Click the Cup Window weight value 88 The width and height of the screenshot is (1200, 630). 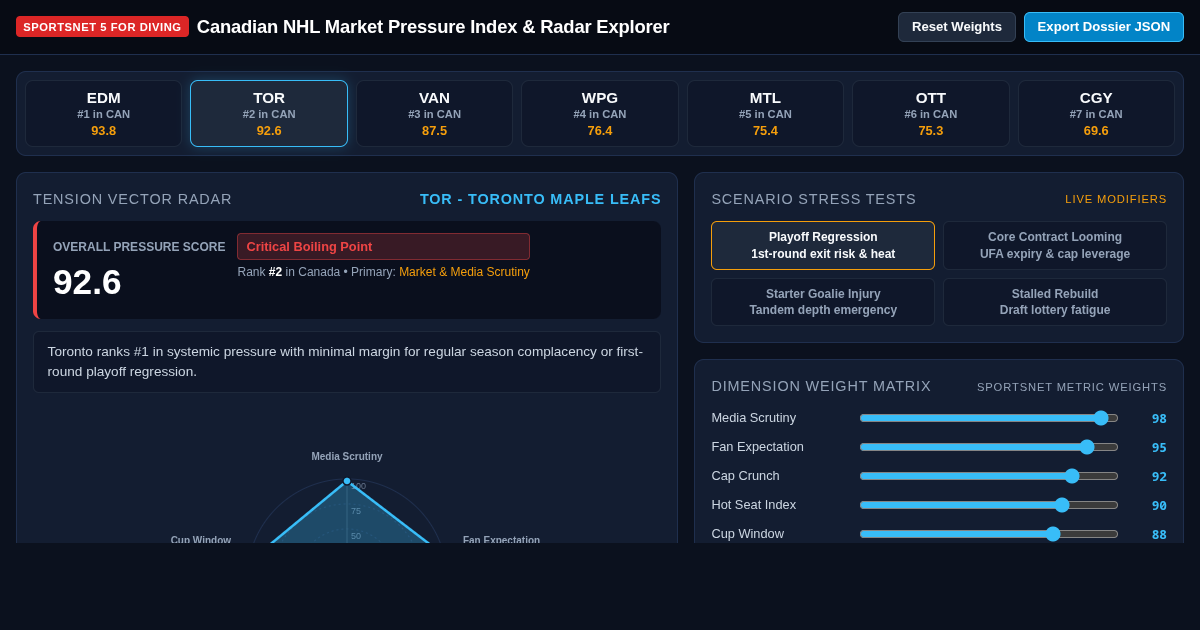(1159, 535)
